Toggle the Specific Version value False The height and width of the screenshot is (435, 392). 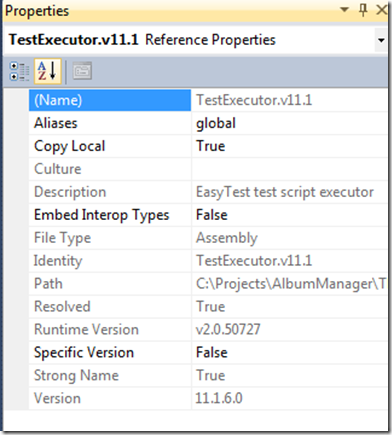point(289,353)
